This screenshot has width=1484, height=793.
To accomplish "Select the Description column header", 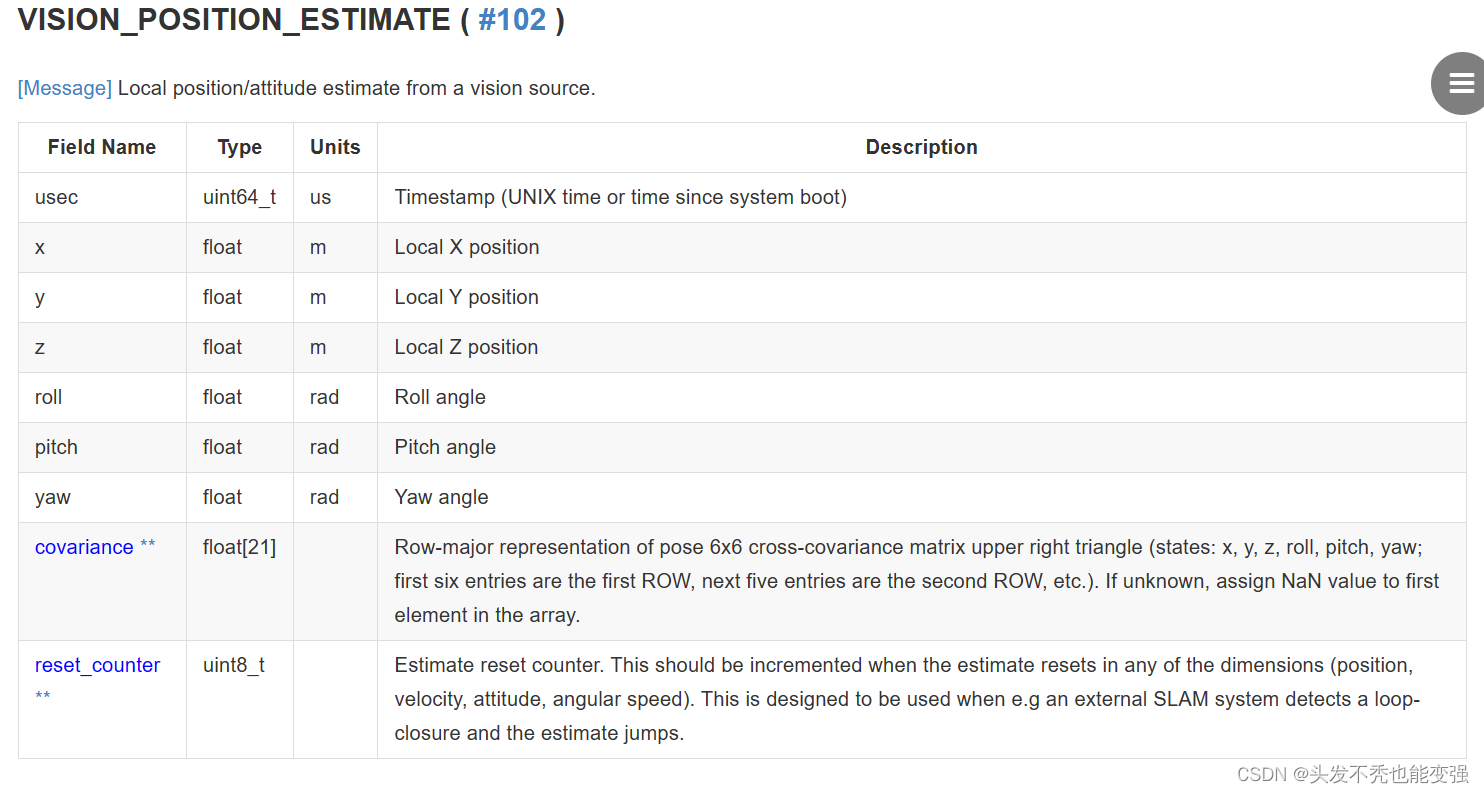I will [x=921, y=147].
